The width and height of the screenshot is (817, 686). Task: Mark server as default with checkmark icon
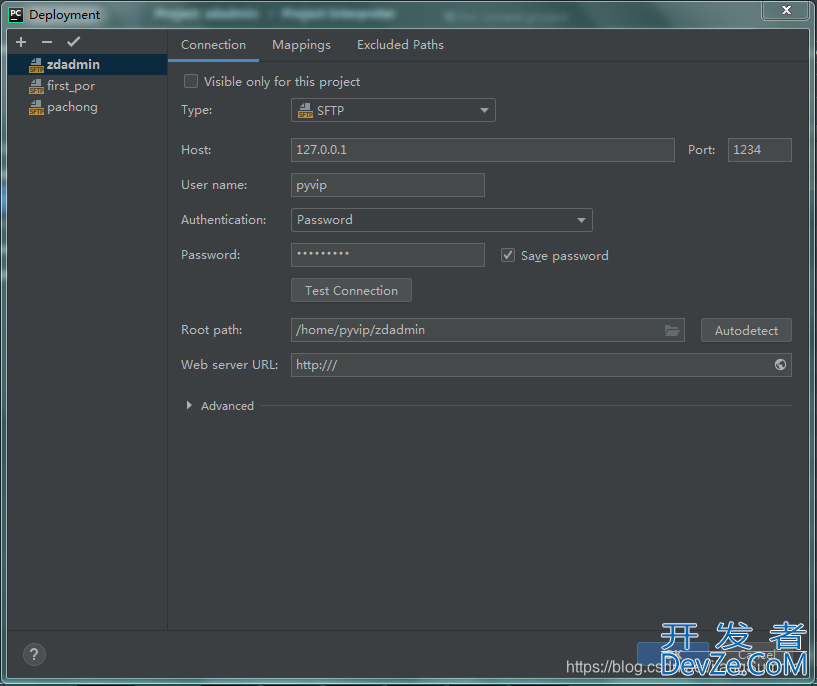point(73,42)
